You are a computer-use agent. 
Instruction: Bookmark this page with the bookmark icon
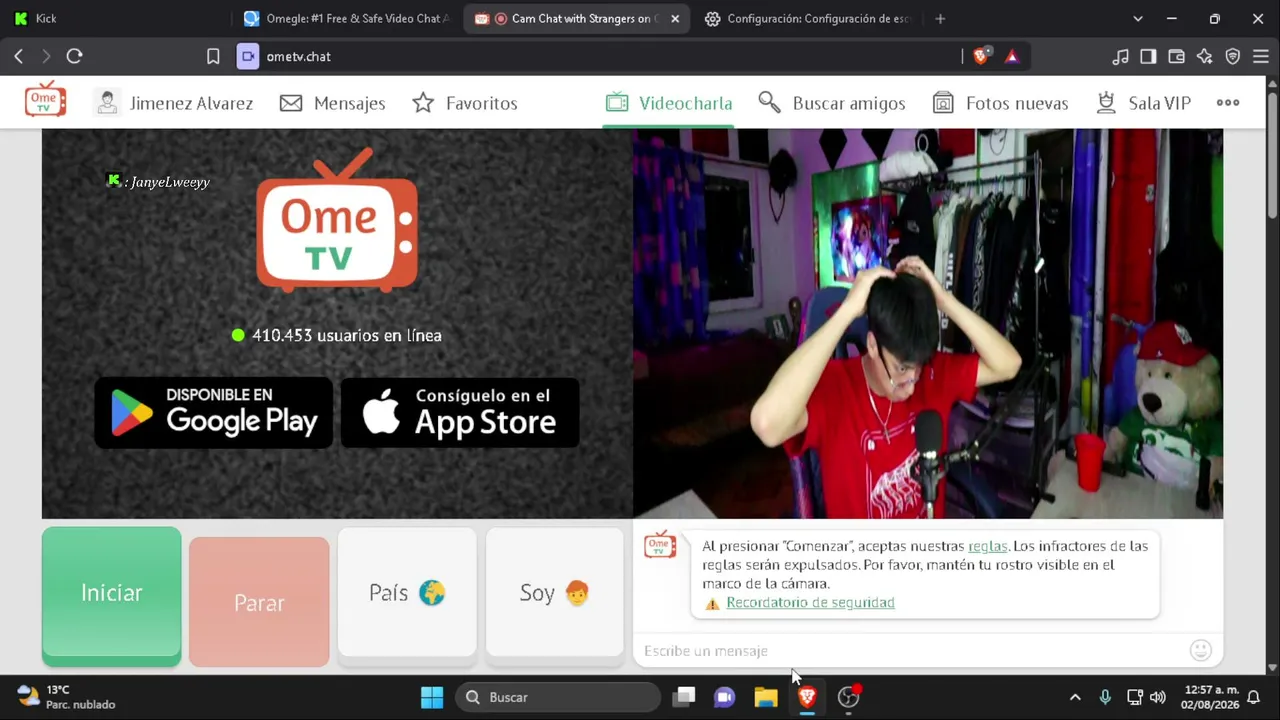pyautogui.click(x=213, y=57)
